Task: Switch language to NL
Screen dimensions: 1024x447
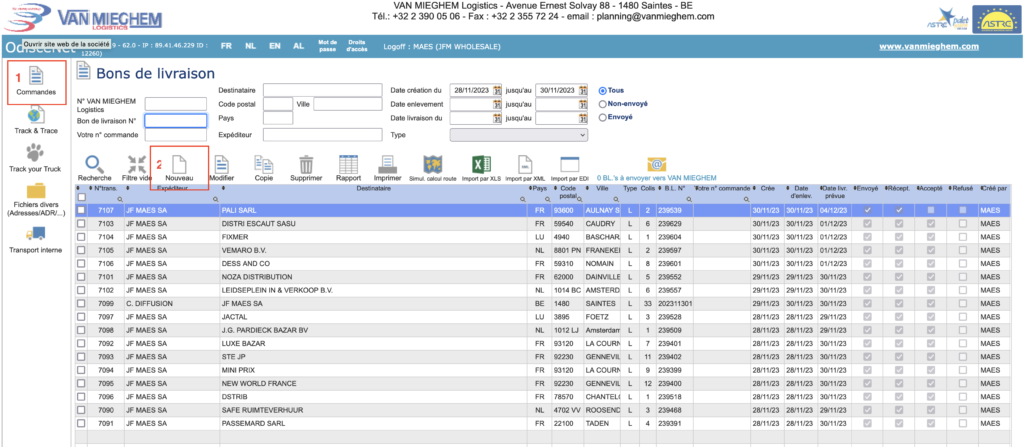Action: 249,46
